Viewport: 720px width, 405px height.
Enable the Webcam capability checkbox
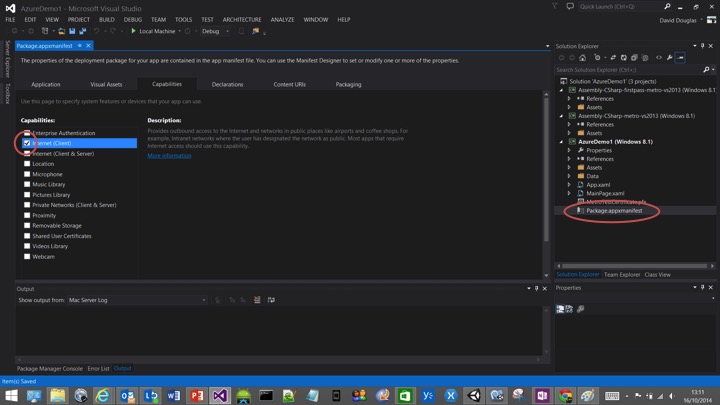(27, 256)
